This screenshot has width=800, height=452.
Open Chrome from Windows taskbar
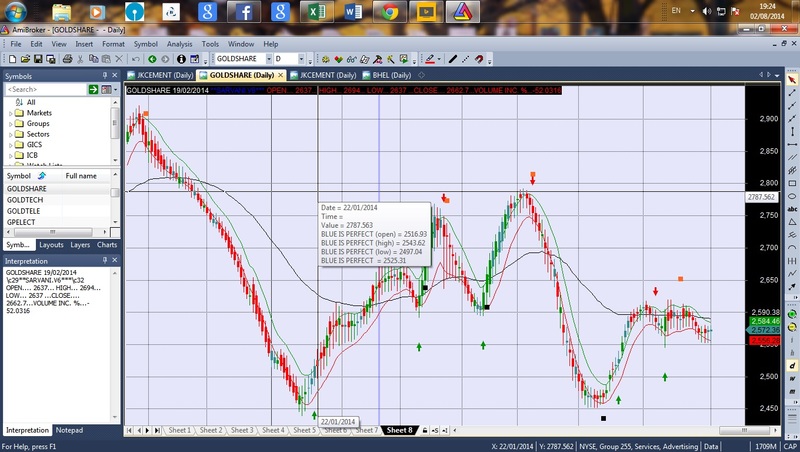[x=390, y=12]
